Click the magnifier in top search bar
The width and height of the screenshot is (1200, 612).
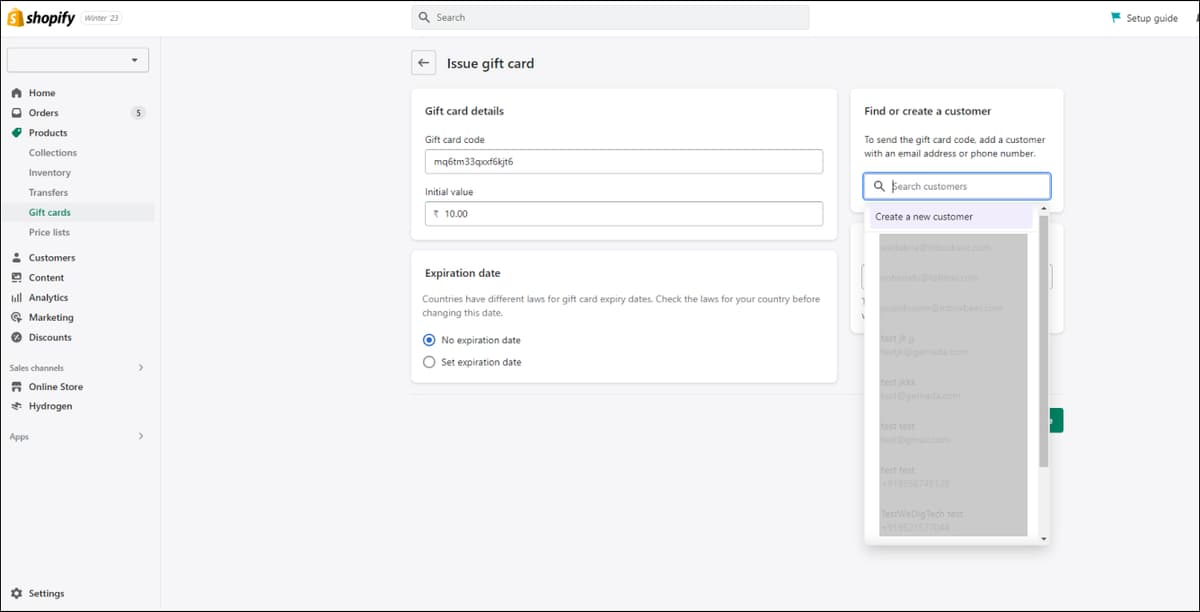[424, 18]
